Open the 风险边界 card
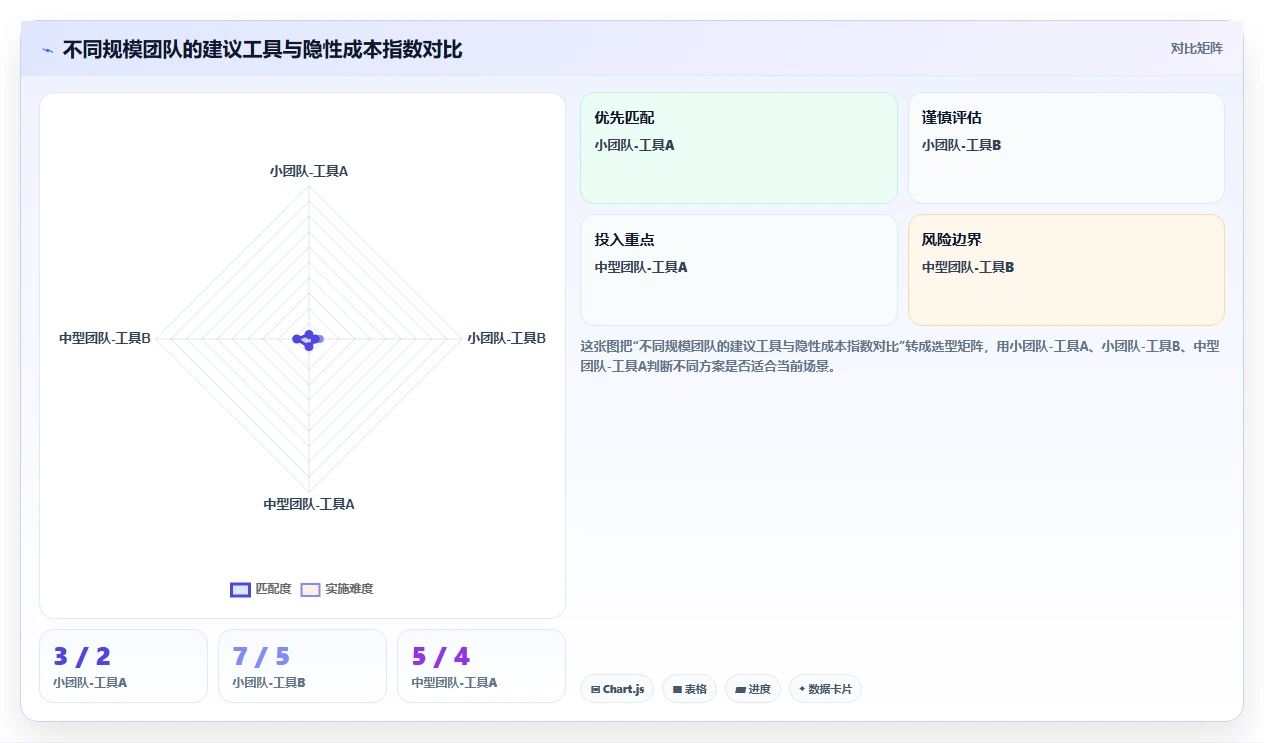Image resolution: width=1264 pixels, height=743 pixels. 1066,270
